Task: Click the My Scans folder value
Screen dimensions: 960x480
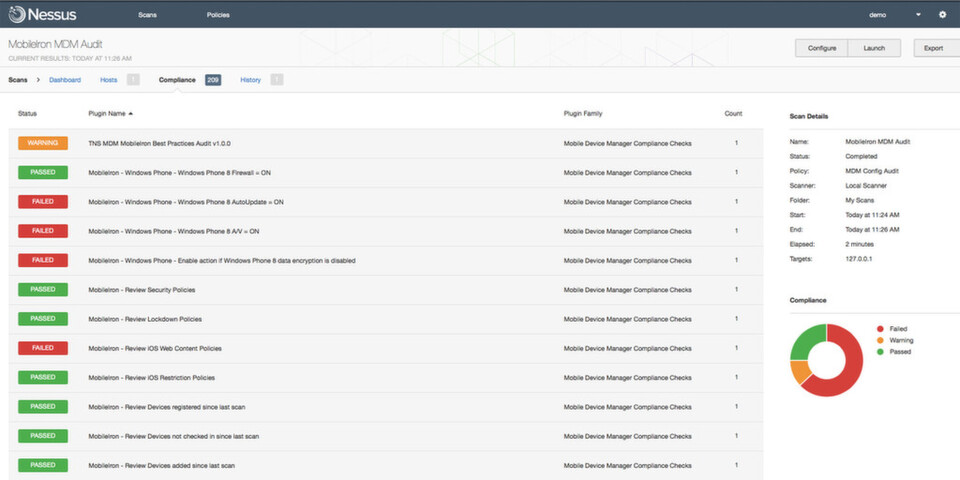Action: 860,200
